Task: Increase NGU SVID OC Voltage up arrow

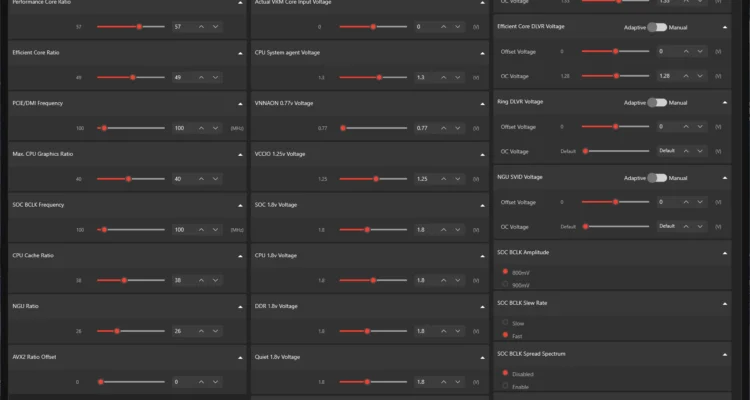Action: pos(686,226)
